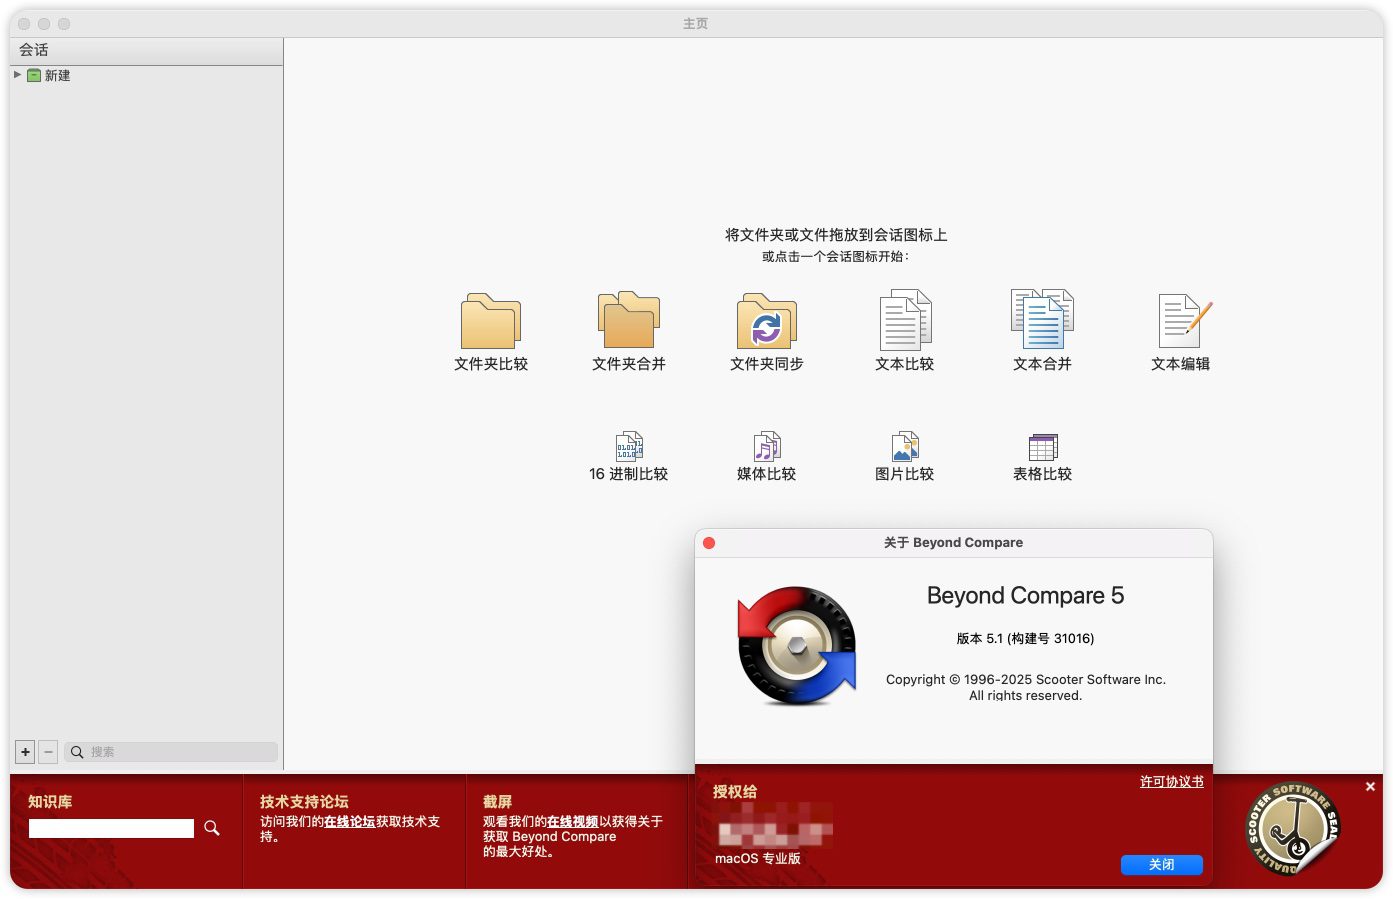Click the blue 关闭 button in About dialog
Screen dimensions: 1393x899
pos(1161,865)
